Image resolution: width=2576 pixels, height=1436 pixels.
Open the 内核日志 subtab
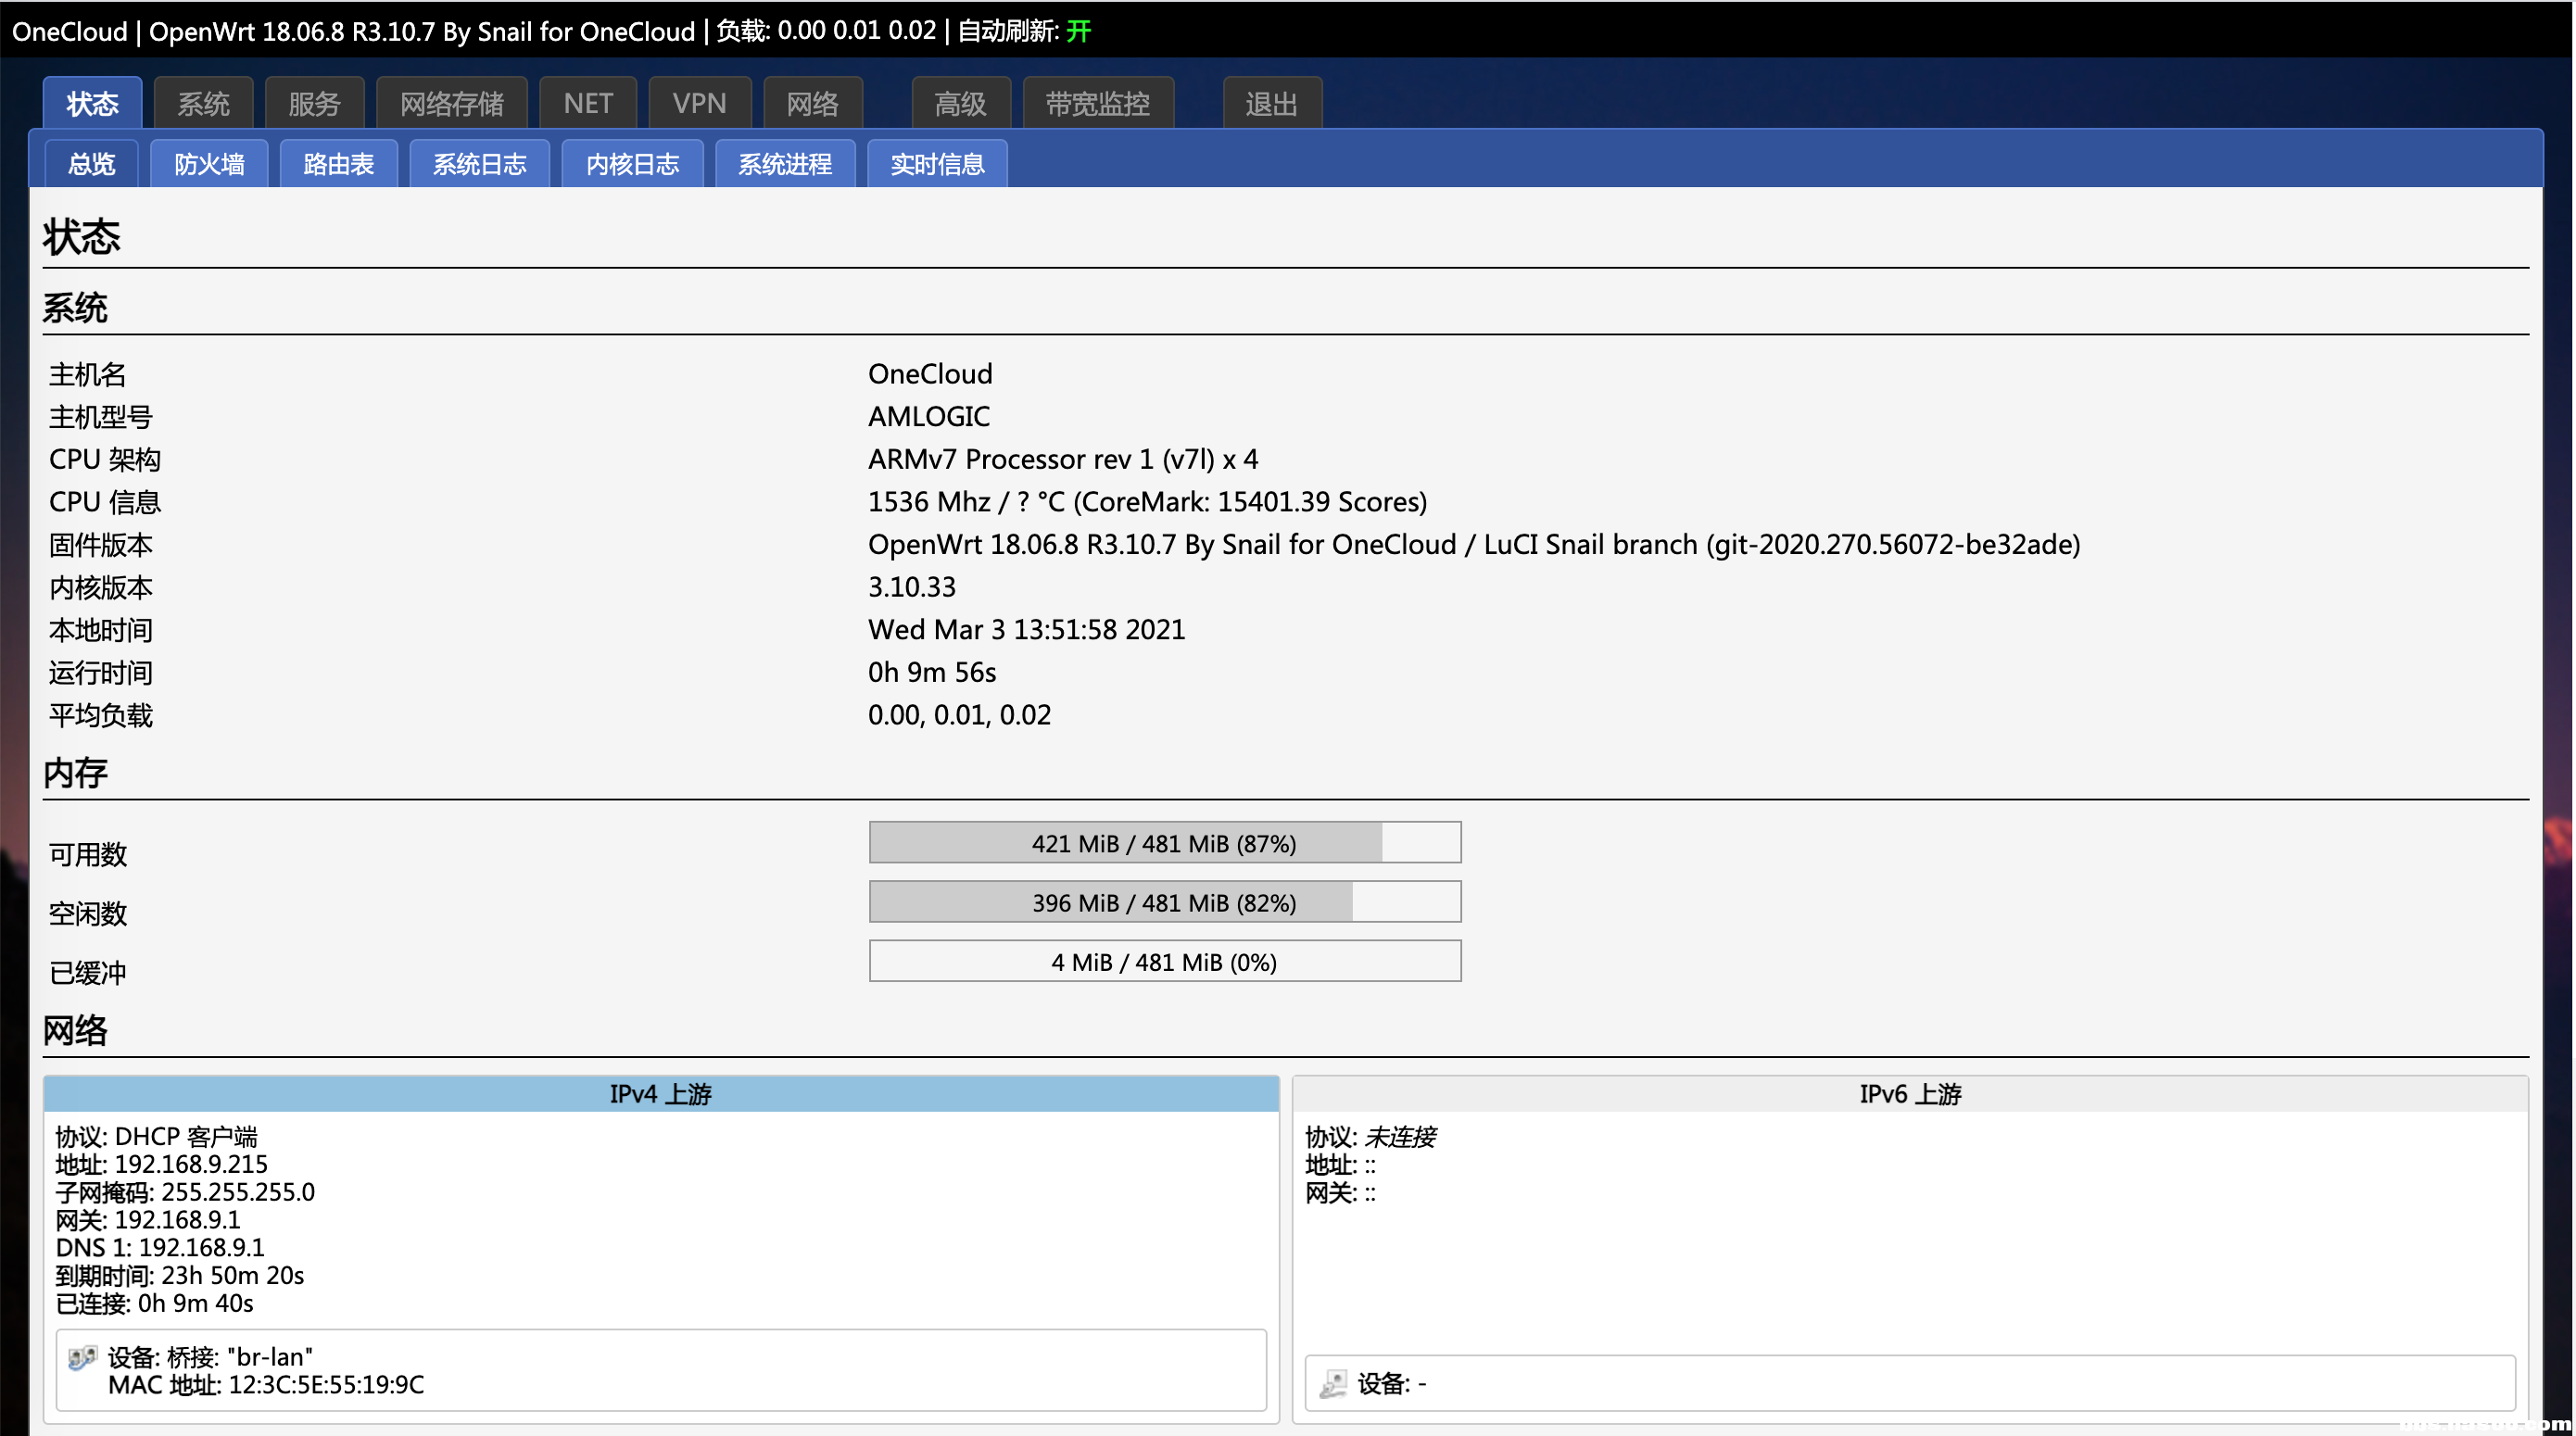tap(632, 164)
